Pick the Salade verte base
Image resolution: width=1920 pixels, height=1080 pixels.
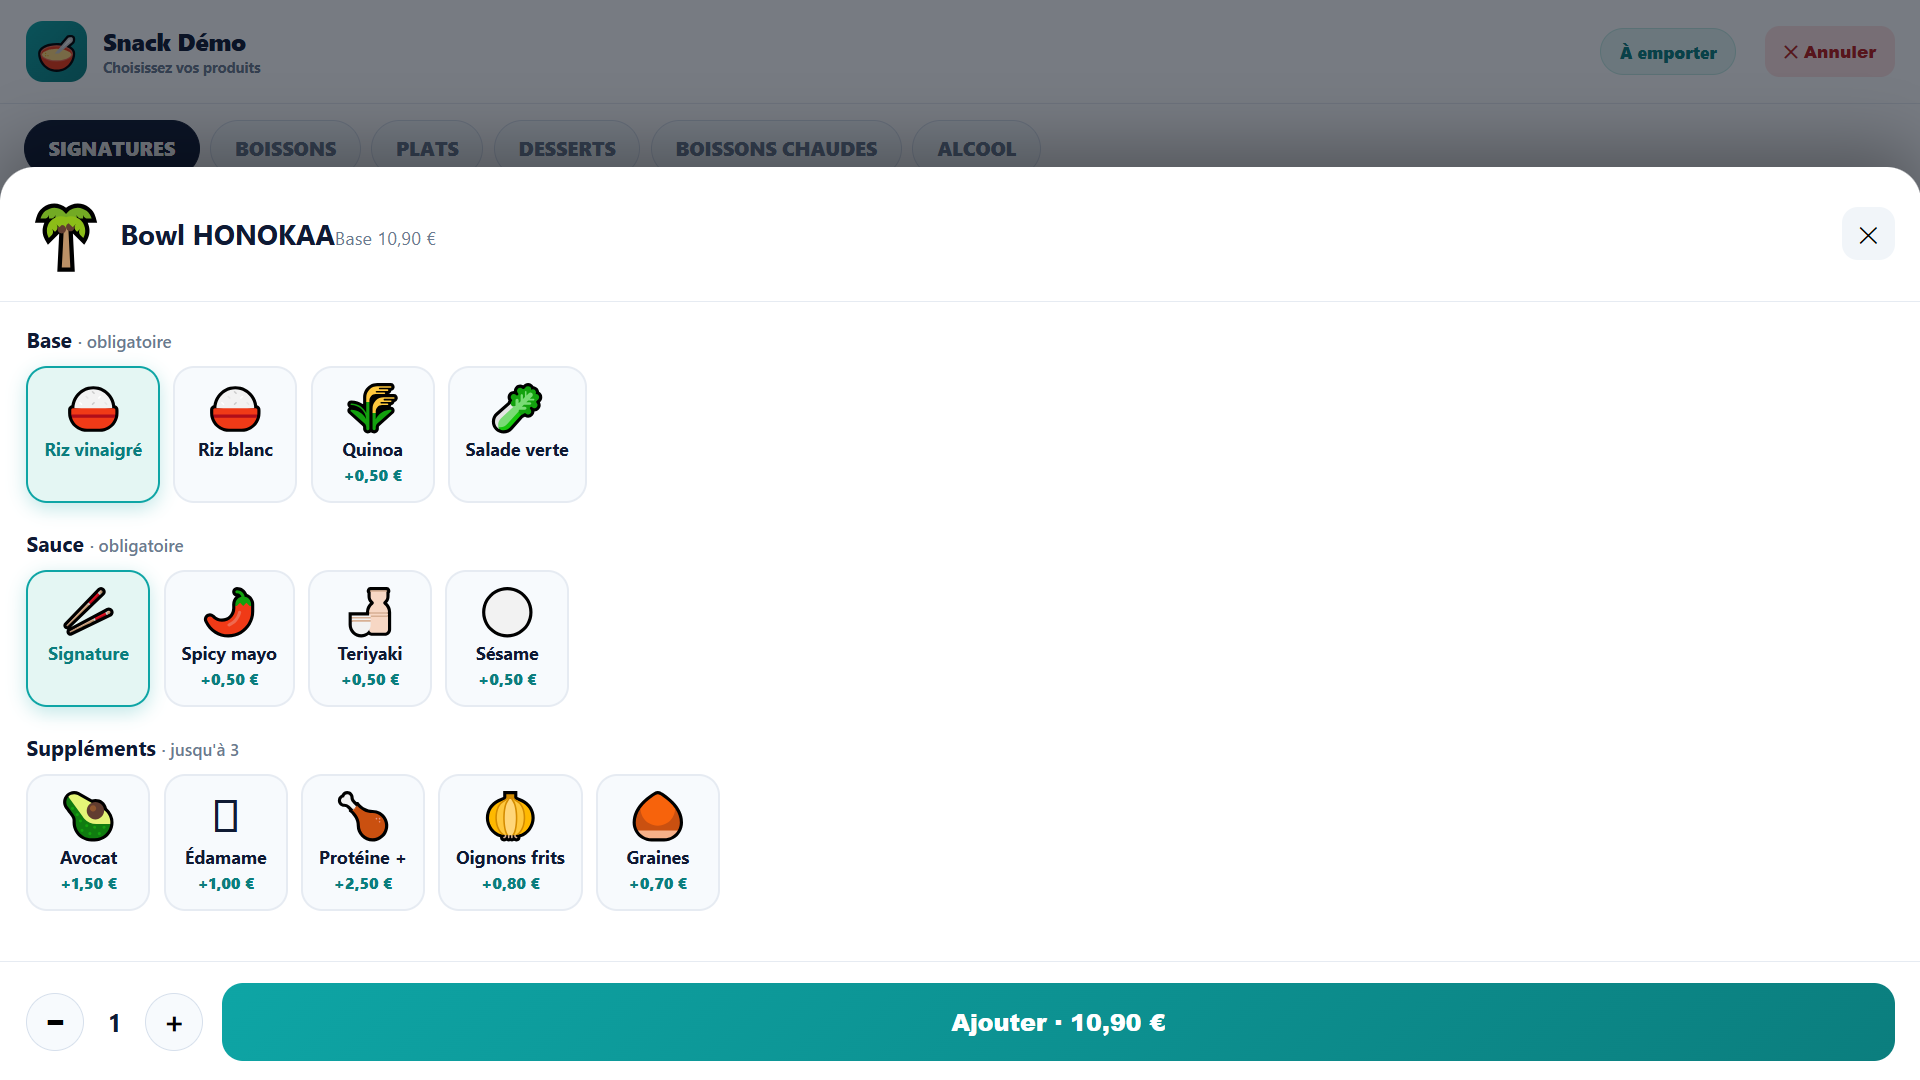(517, 434)
